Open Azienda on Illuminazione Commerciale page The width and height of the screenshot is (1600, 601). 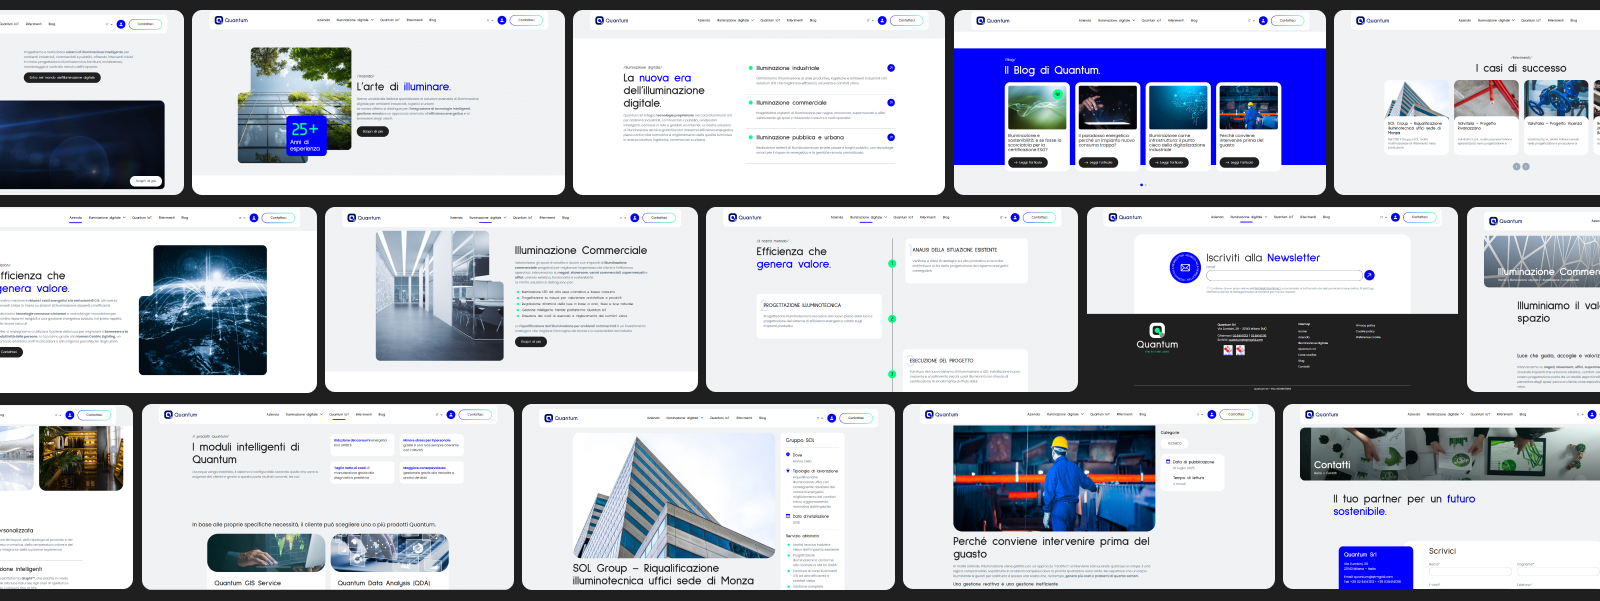point(456,217)
